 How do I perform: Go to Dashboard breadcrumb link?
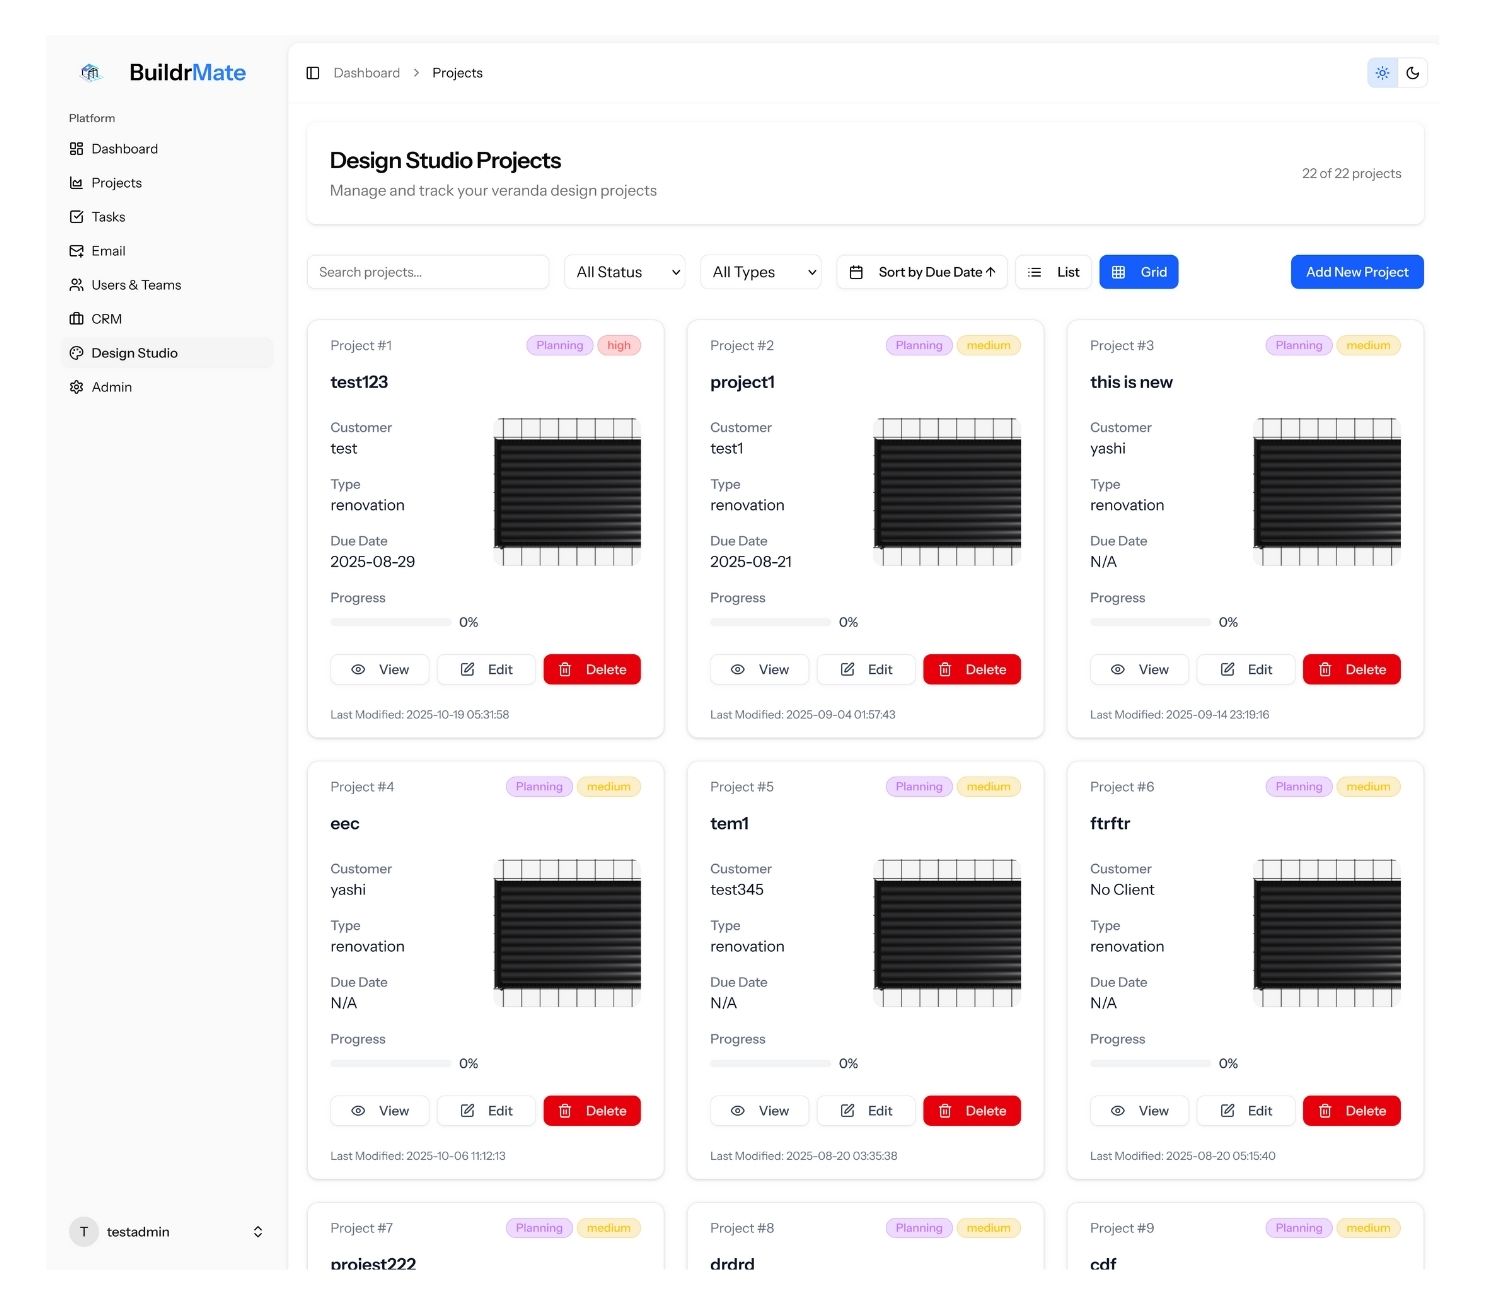click(366, 73)
